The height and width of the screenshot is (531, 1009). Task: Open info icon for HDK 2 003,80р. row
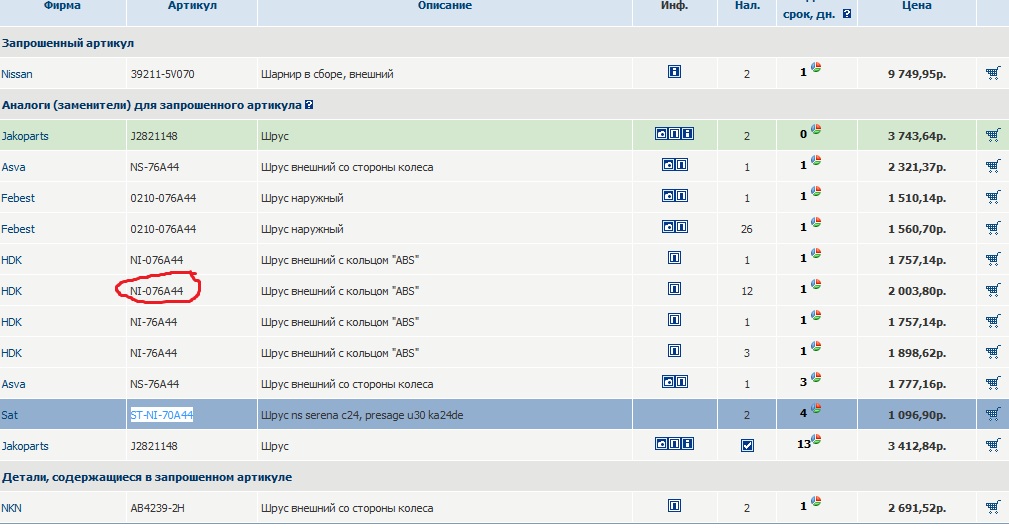674,288
